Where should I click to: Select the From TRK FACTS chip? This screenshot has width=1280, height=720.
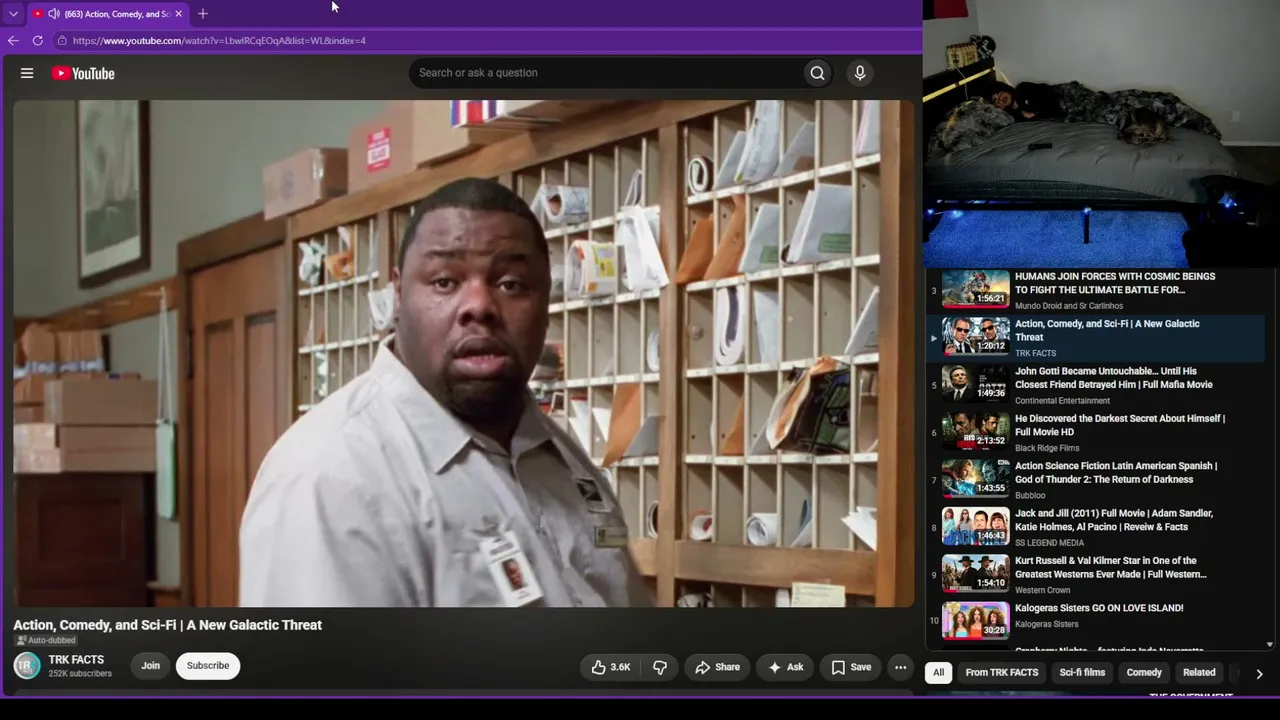click(1002, 673)
